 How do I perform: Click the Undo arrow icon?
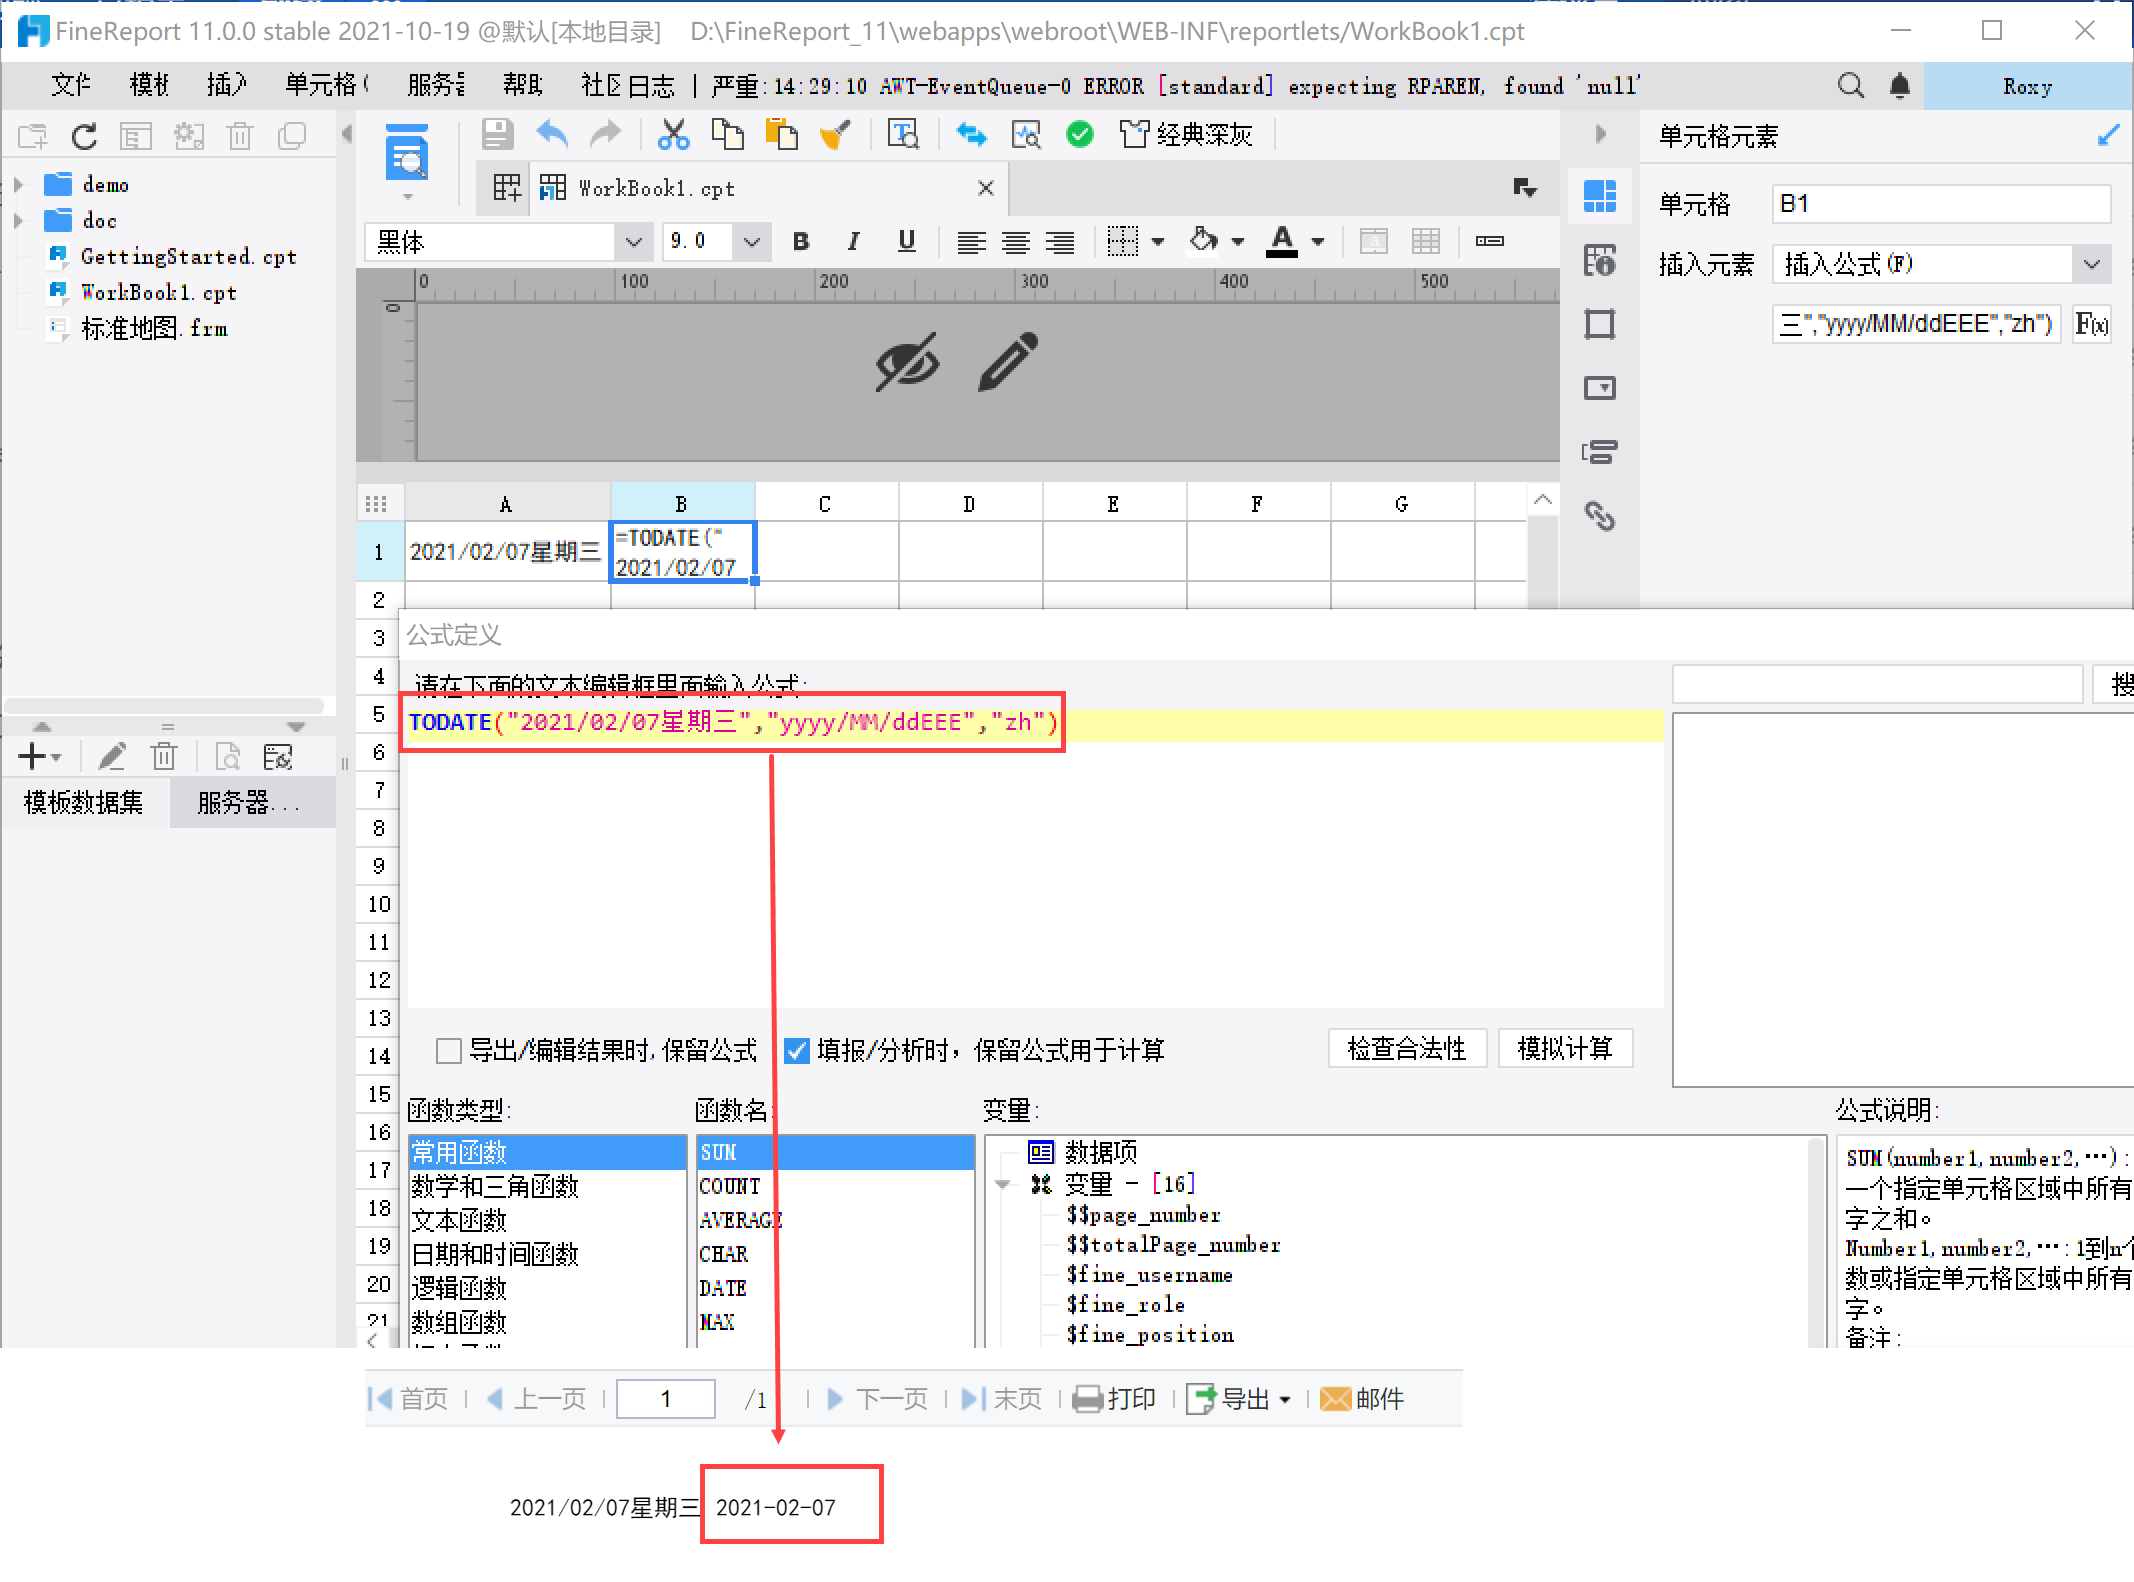point(551,134)
